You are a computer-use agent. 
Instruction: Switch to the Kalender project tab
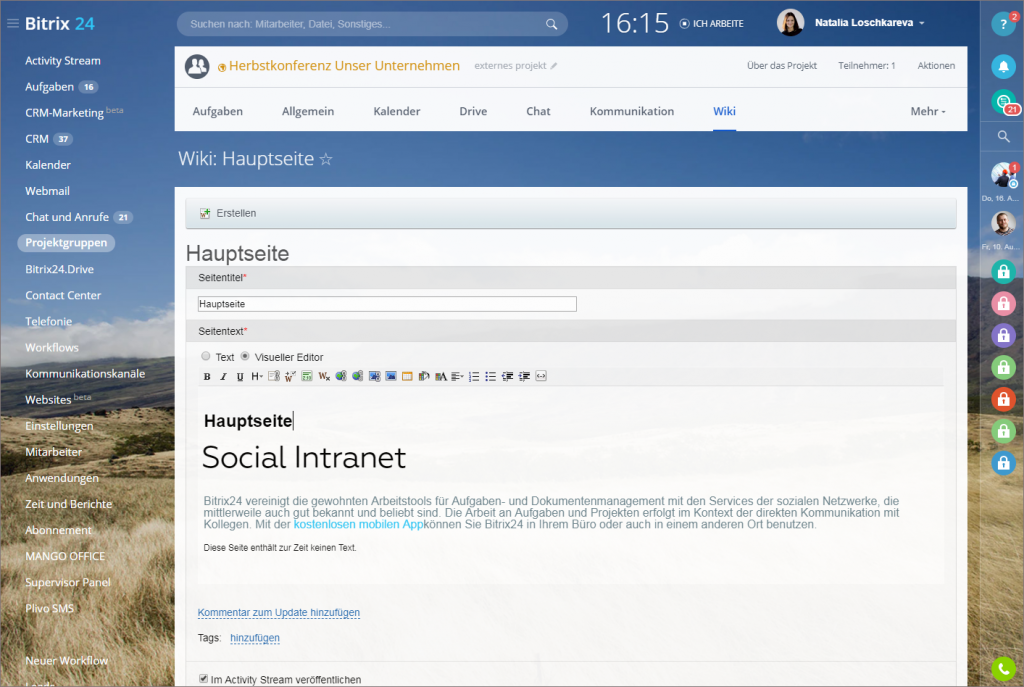[x=396, y=112]
